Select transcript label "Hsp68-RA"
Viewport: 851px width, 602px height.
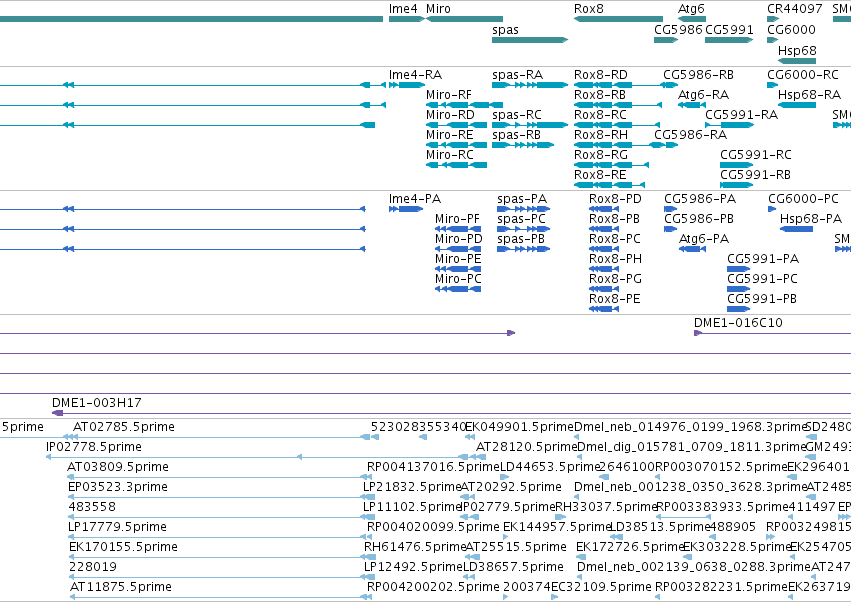click(809, 95)
